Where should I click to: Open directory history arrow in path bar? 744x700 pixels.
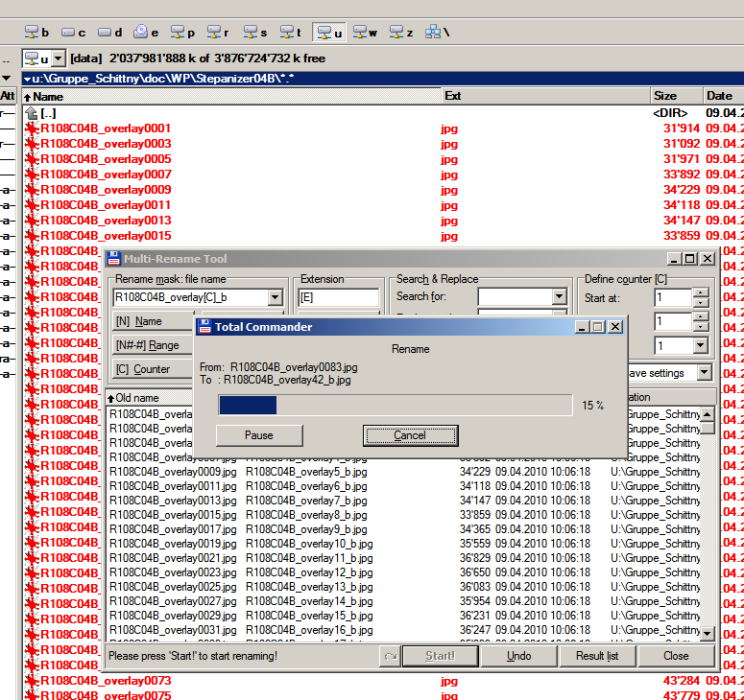[28, 79]
